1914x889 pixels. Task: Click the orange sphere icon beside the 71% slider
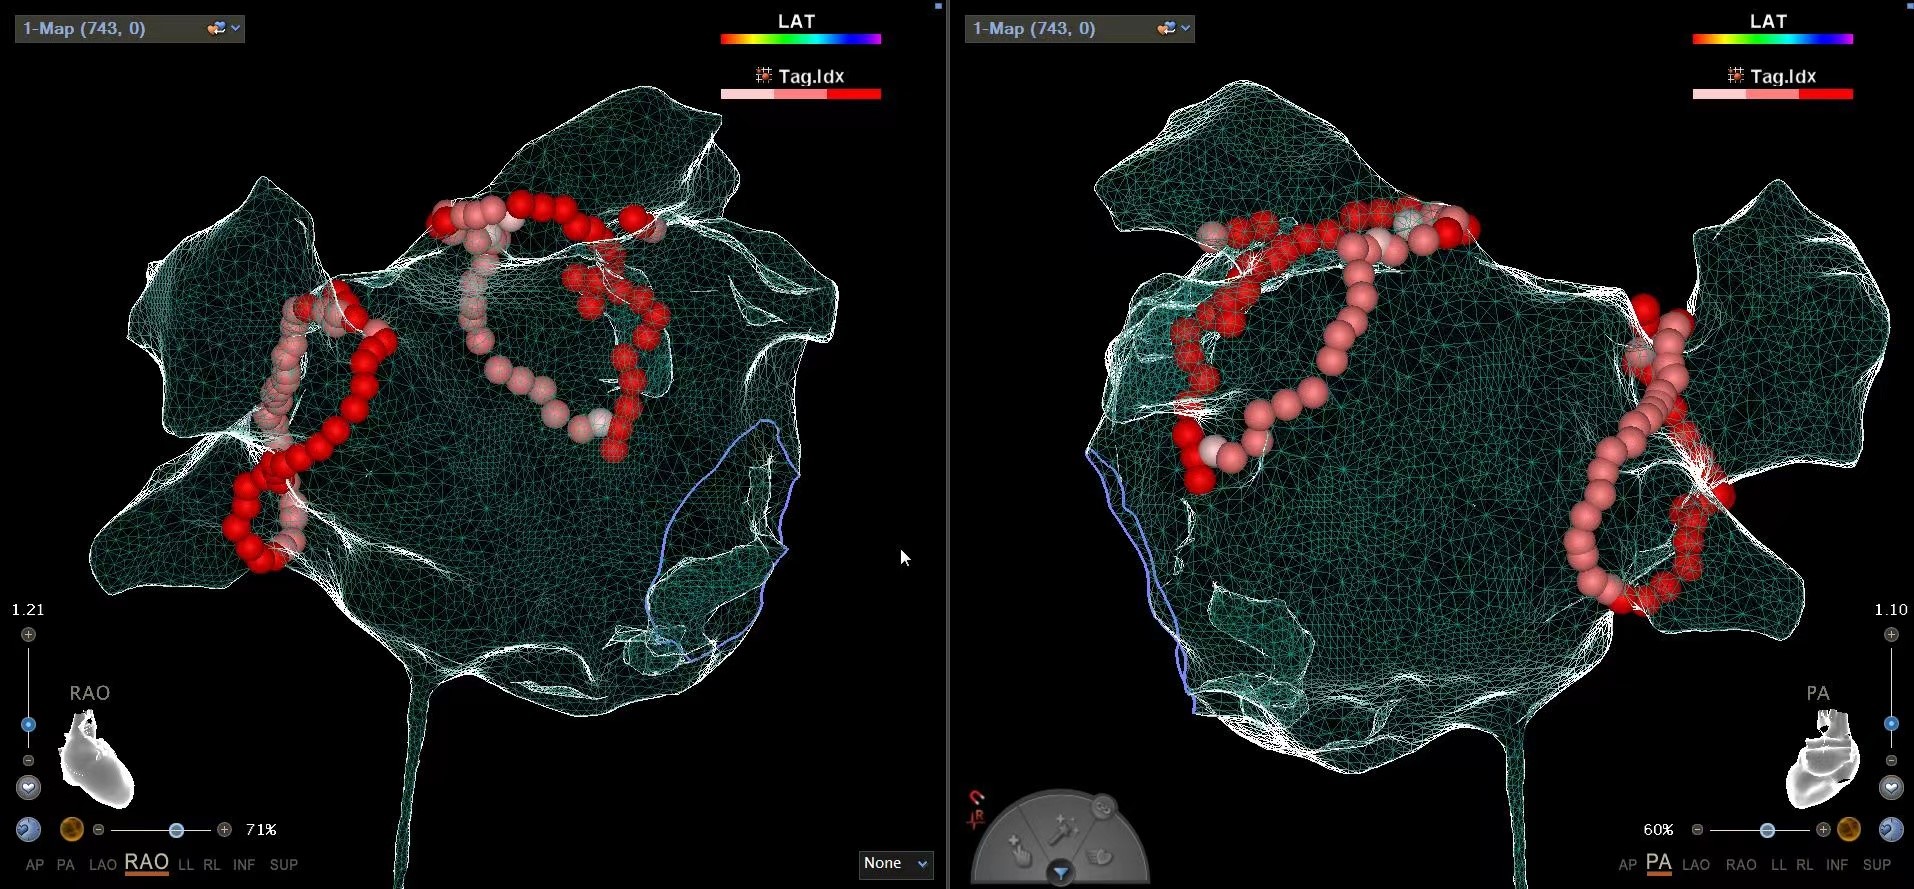pos(71,830)
